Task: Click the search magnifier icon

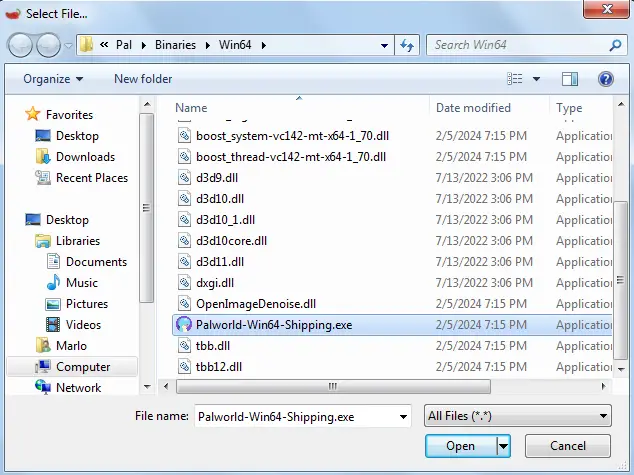Action: pos(615,45)
